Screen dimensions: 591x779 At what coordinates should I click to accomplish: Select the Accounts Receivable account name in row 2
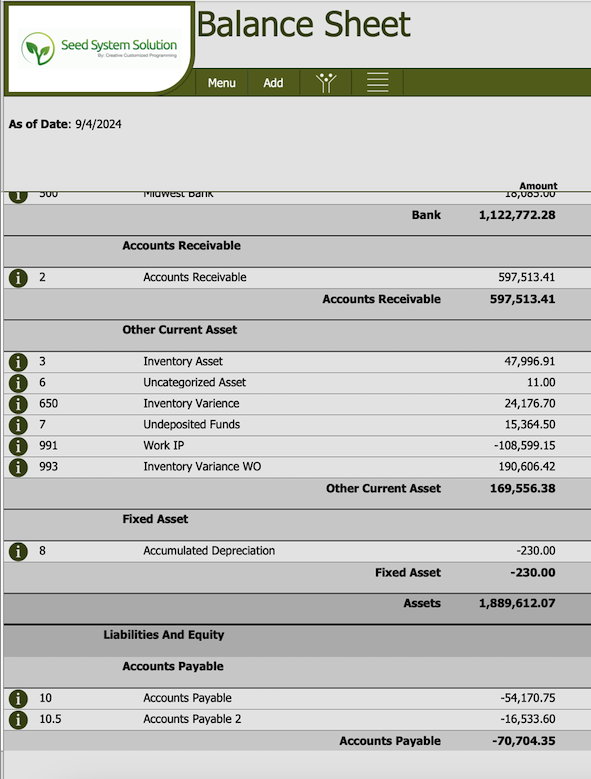coord(195,277)
